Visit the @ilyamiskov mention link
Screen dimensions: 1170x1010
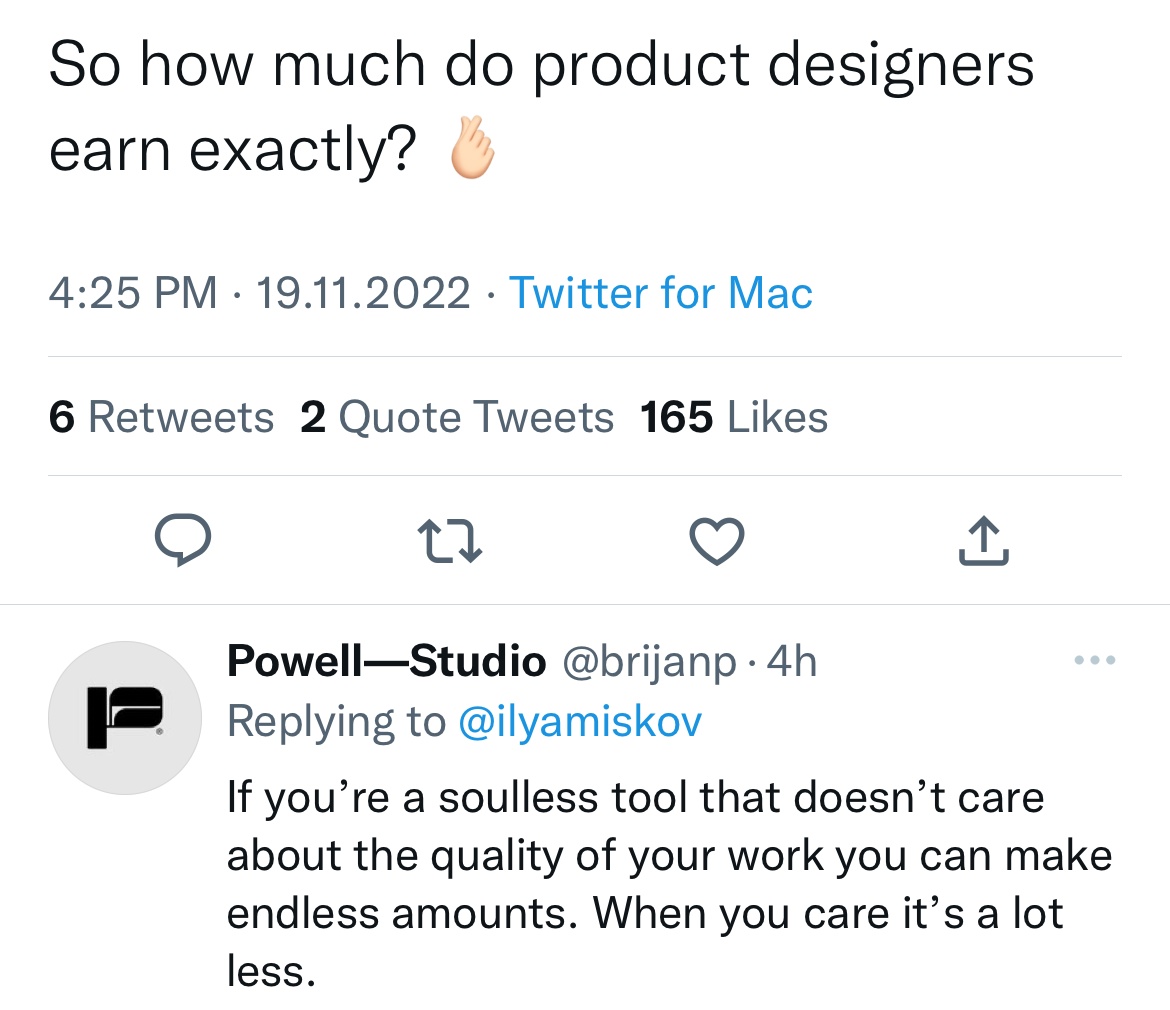[x=580, y=721]
